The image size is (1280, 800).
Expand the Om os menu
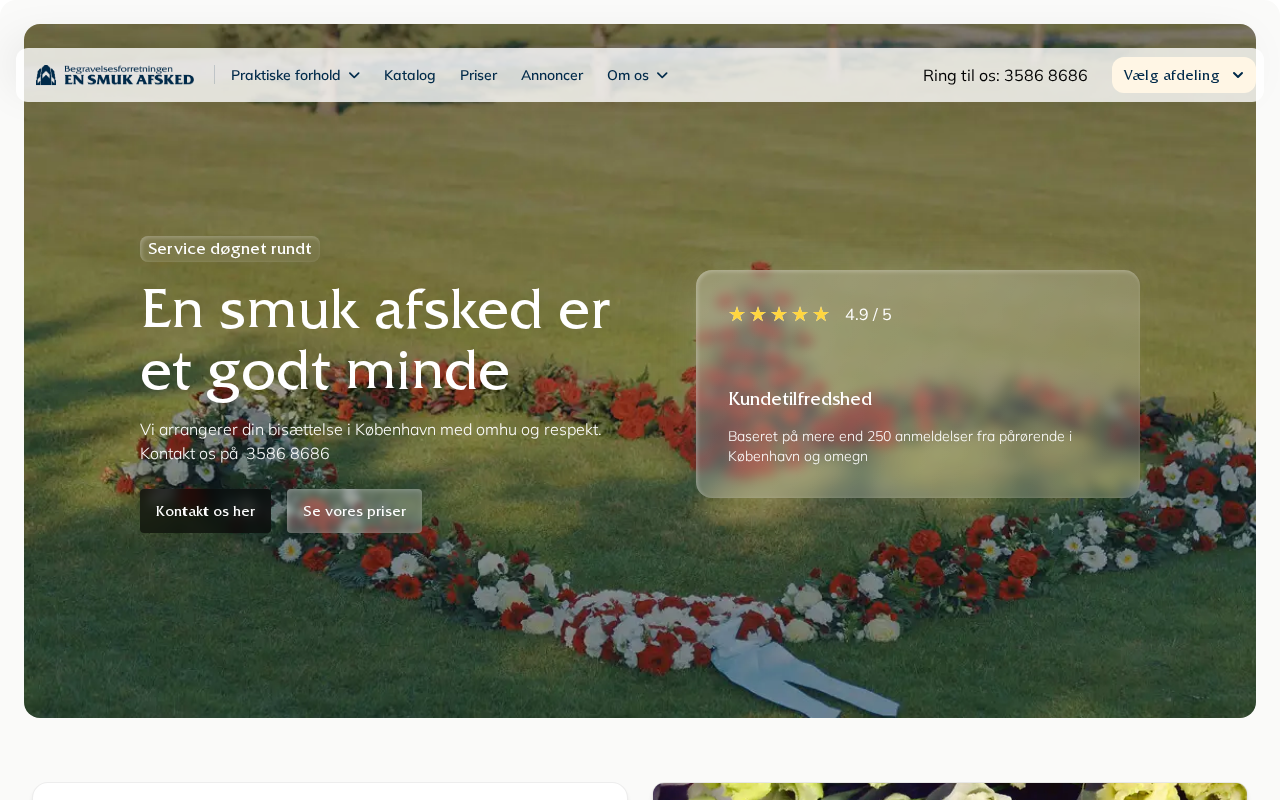(x=637, y=75)
